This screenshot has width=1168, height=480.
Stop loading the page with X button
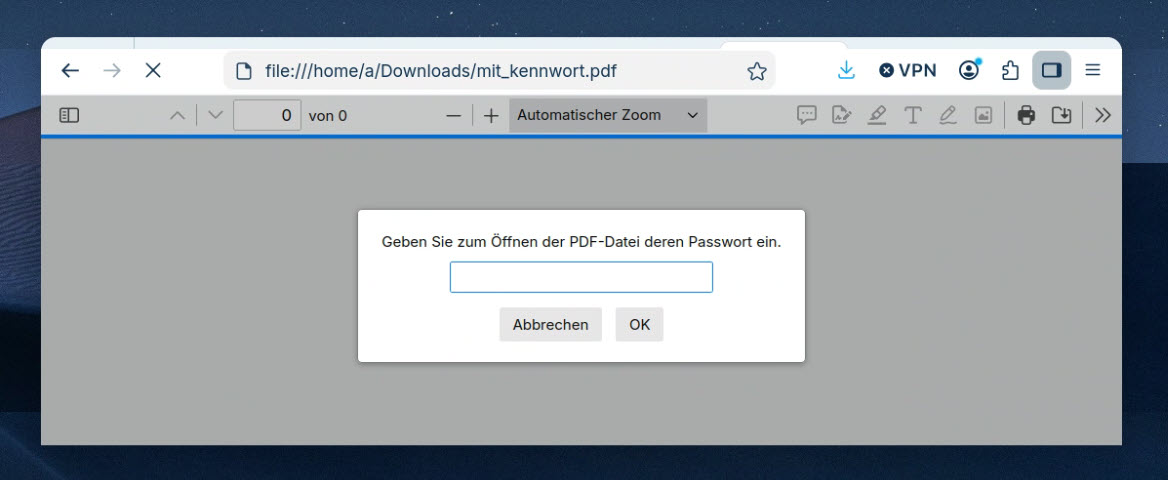[153, 70]
